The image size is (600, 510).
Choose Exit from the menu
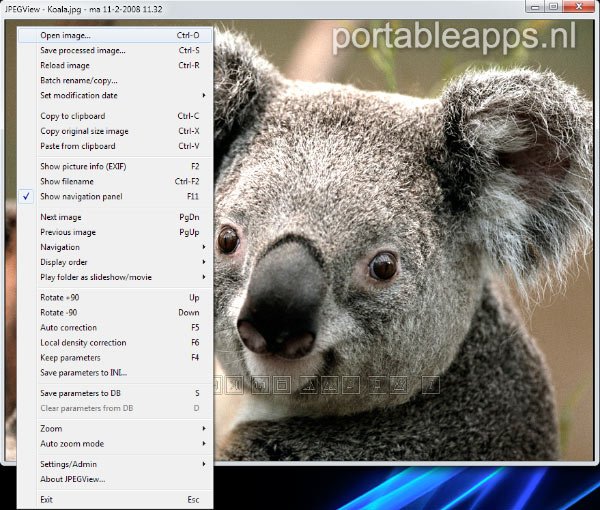115,499
